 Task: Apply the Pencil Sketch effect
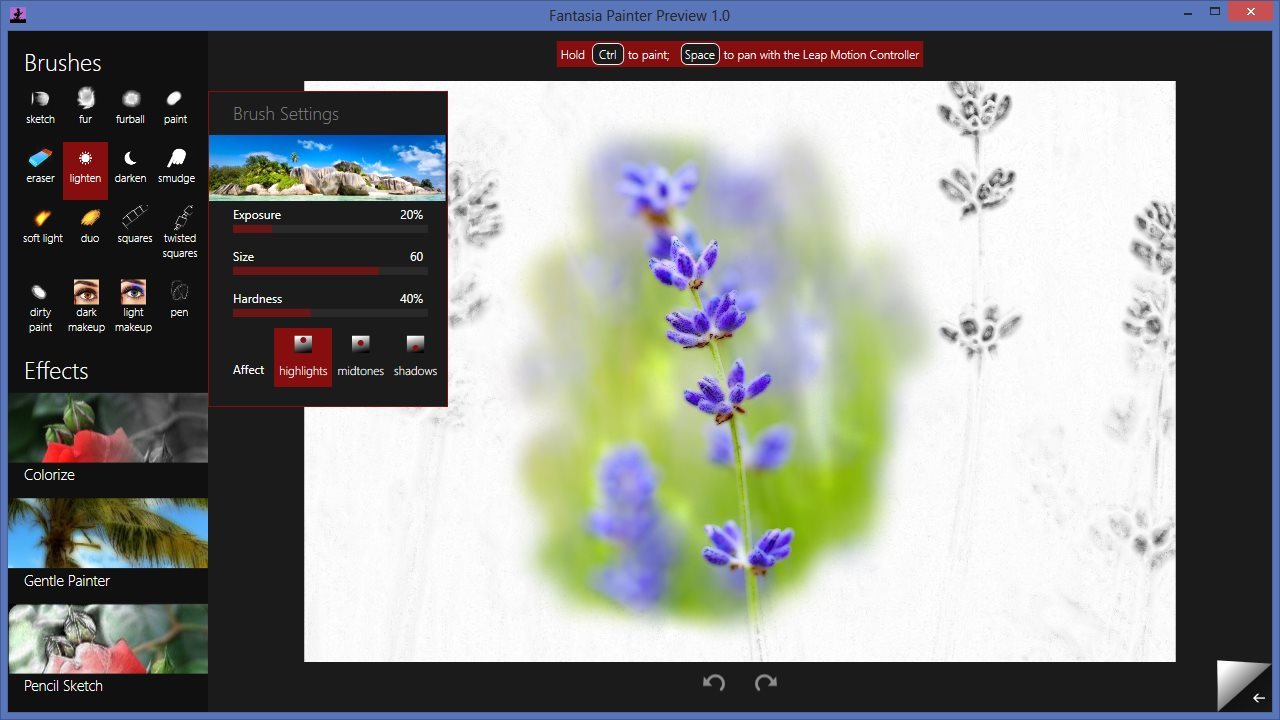(108, 651)
